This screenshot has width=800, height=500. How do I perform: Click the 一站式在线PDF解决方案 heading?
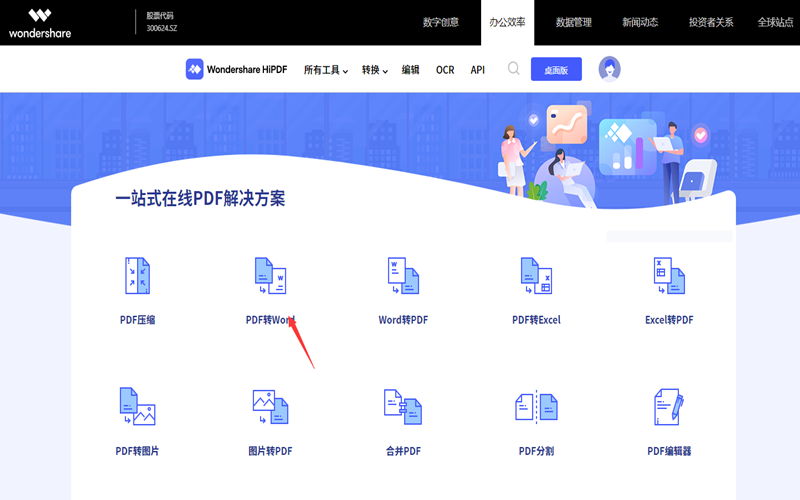coord(200,198)
